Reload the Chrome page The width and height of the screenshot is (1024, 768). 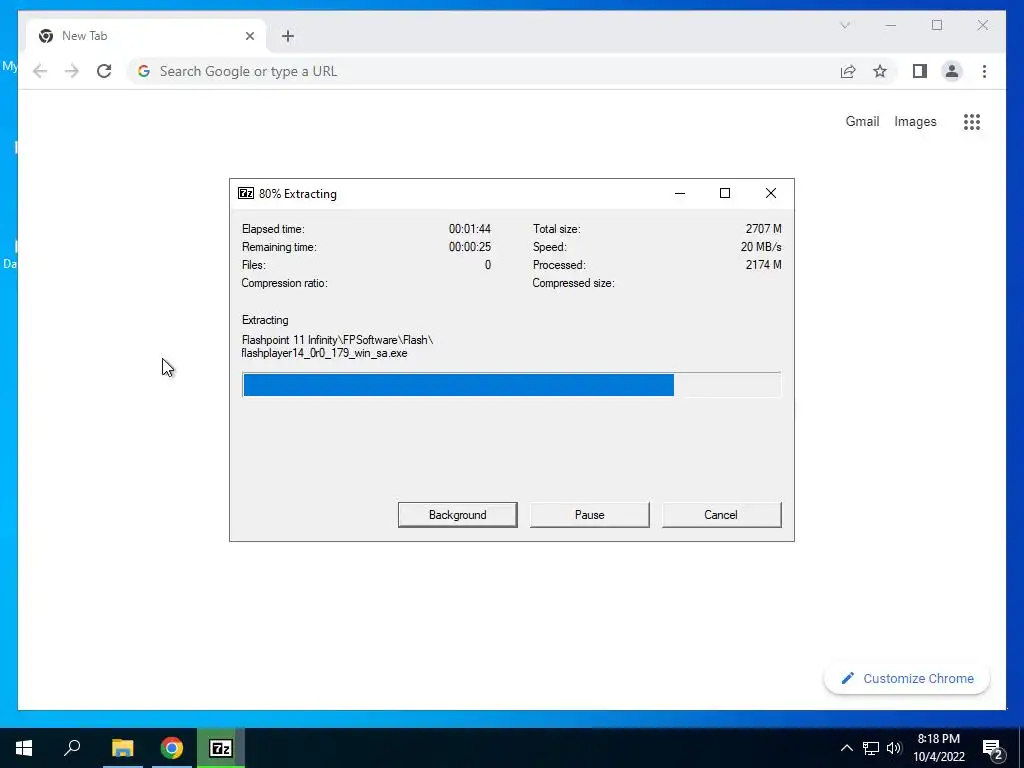(104, 71)
